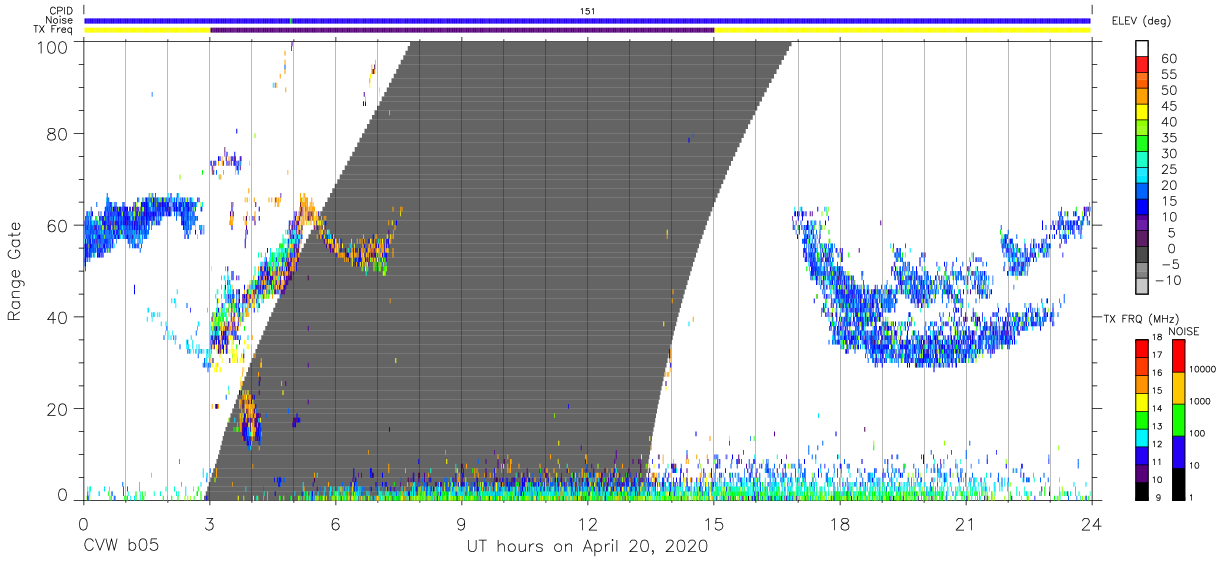Click 'UT hours on April 20, 2020' label
Image resolution: width=1228 pixels, height=567 pixels.
[x=587, y=547]
